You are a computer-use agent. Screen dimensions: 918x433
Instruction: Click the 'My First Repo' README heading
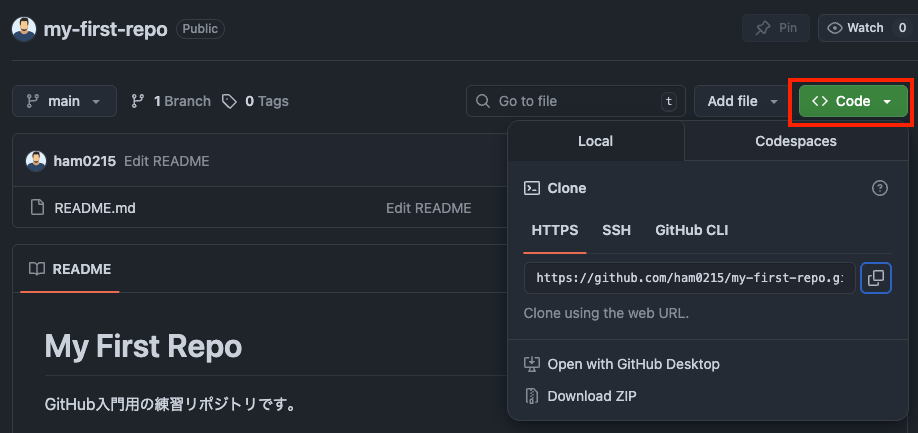click(143, 347)
